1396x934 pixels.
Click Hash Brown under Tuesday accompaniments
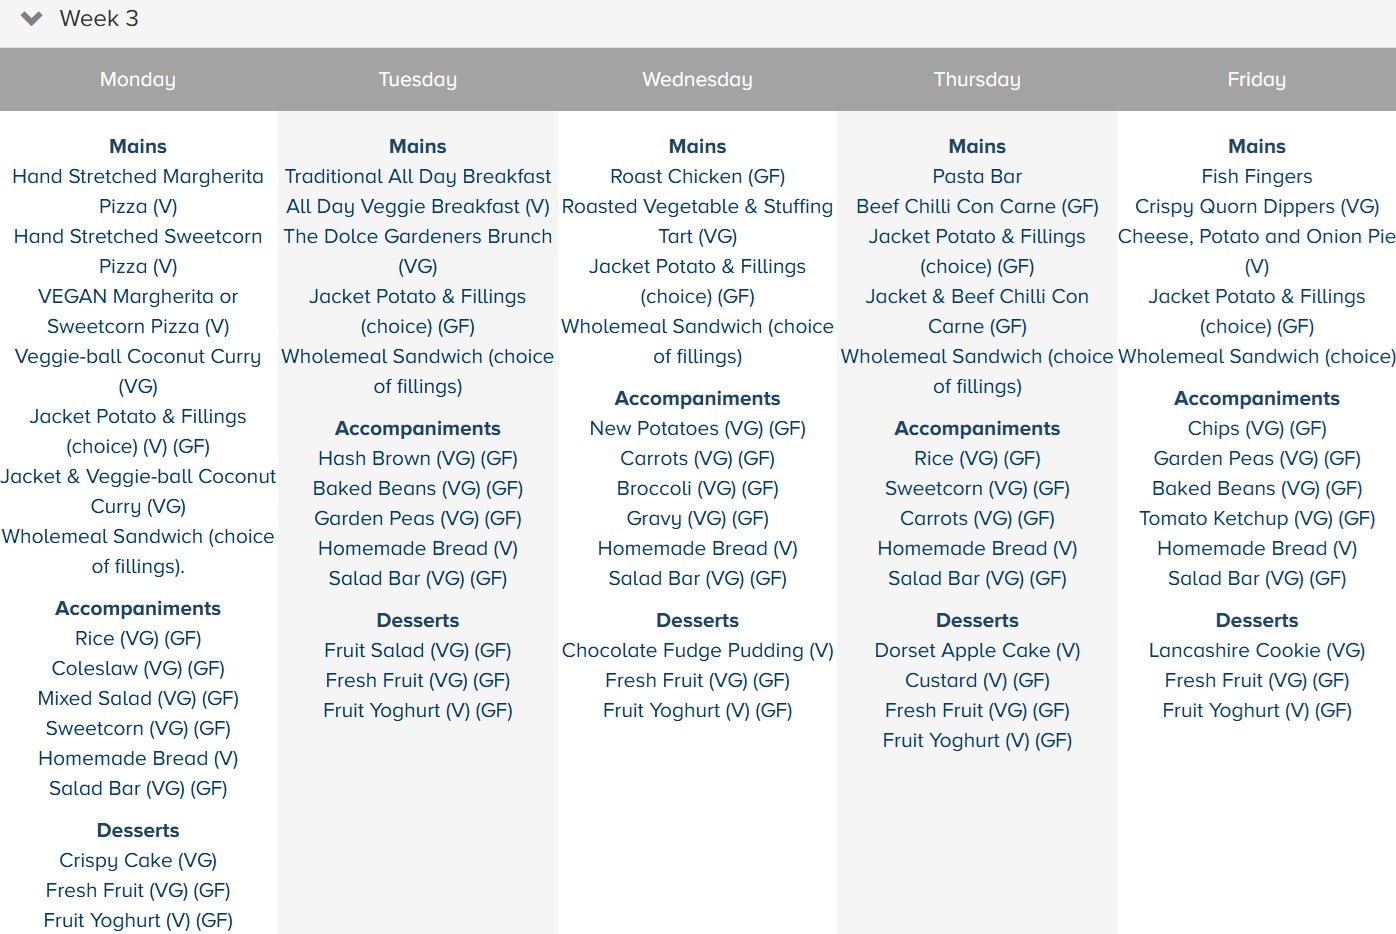418,459
